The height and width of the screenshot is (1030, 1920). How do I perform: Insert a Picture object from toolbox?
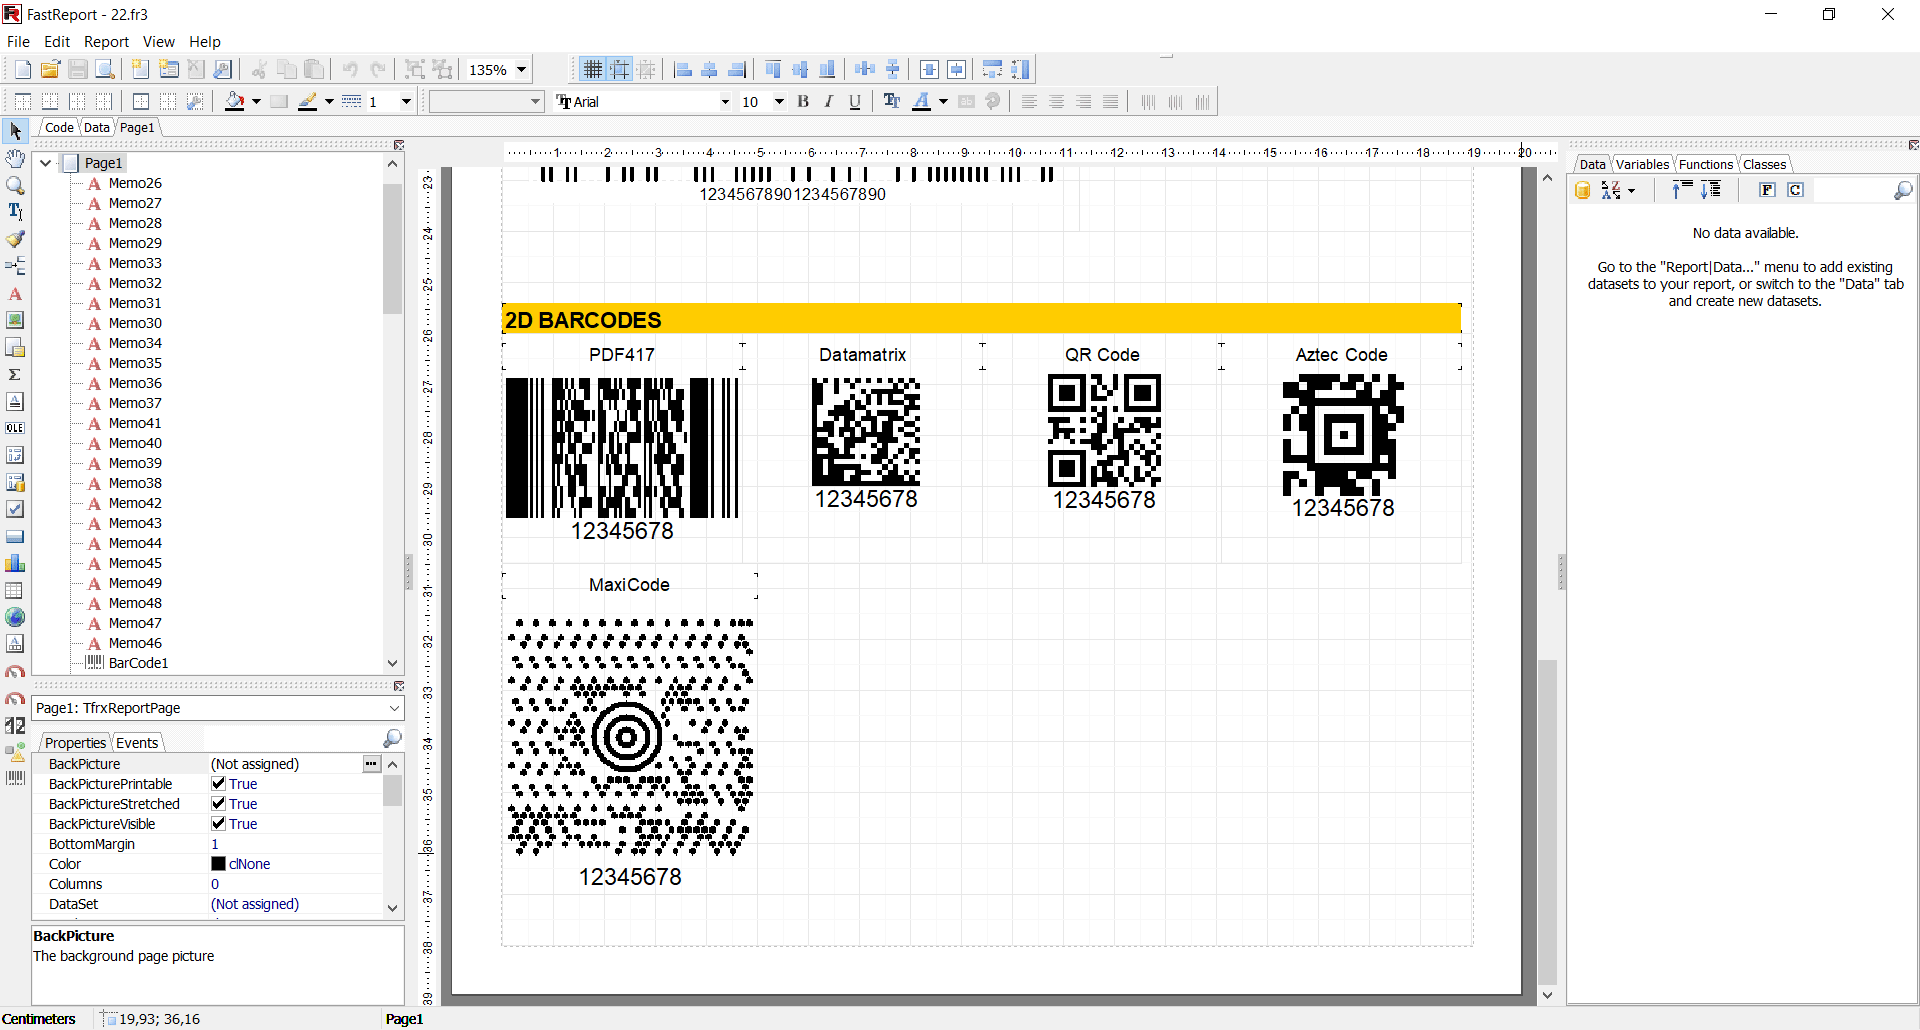point(15,321)
